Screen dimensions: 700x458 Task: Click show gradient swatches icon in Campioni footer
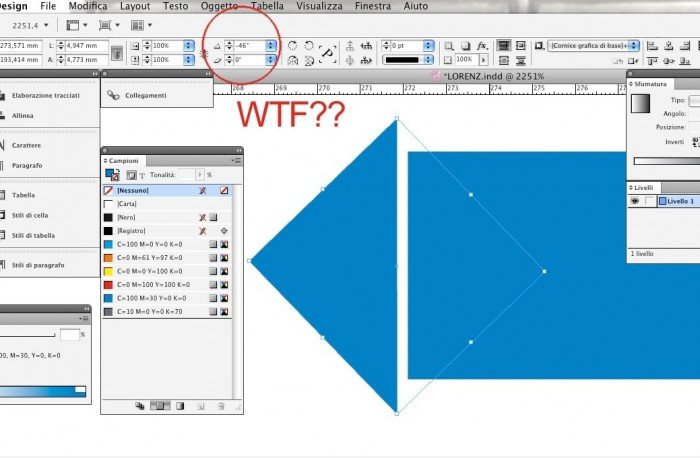[180, 406]
